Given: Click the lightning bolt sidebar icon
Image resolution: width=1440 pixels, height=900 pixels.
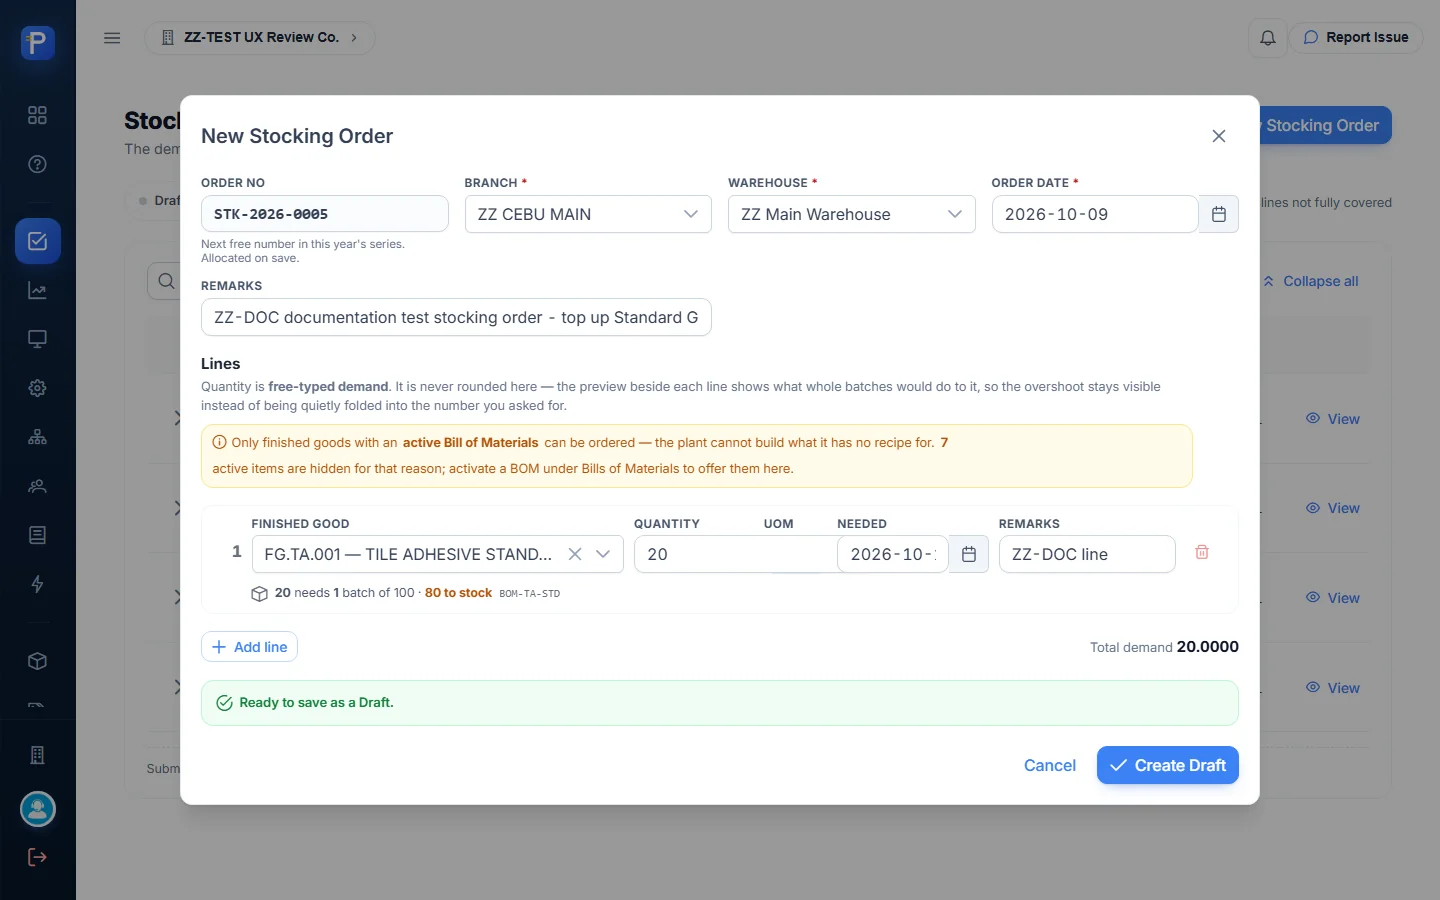Looking at the screenshot, I should (37, 584).
